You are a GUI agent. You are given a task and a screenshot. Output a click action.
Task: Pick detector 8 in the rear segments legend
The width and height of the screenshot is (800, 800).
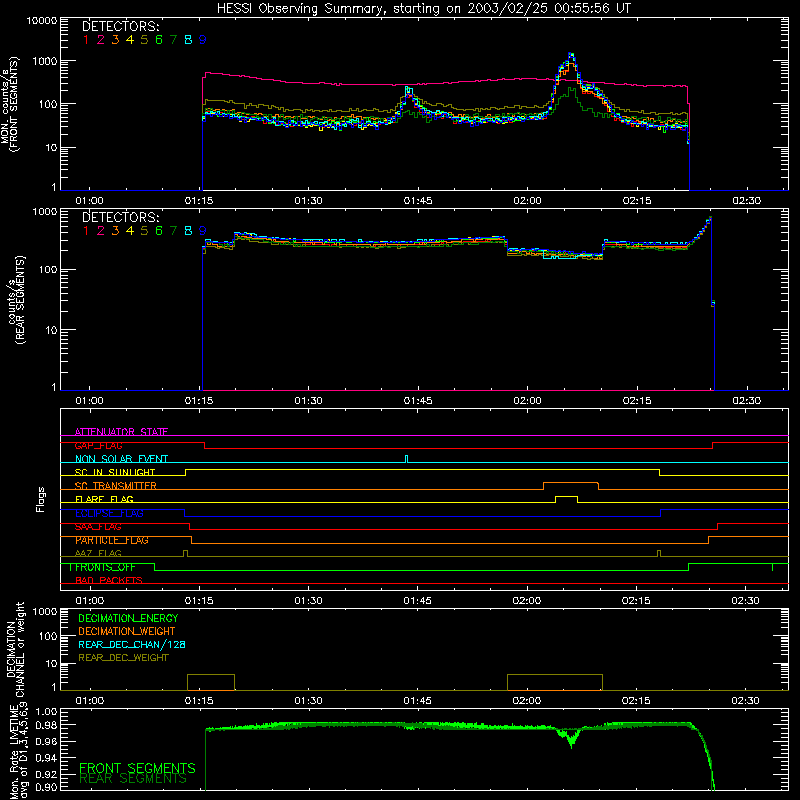188,231
